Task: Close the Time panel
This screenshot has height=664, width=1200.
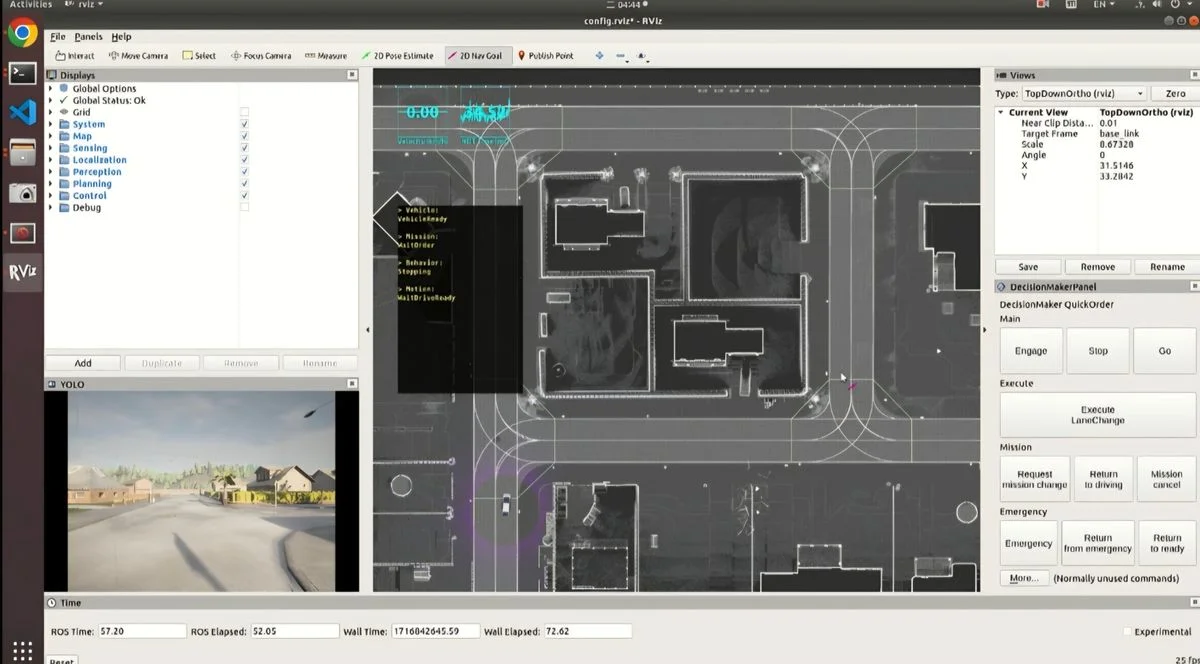Action: [x=1192, y=603]
